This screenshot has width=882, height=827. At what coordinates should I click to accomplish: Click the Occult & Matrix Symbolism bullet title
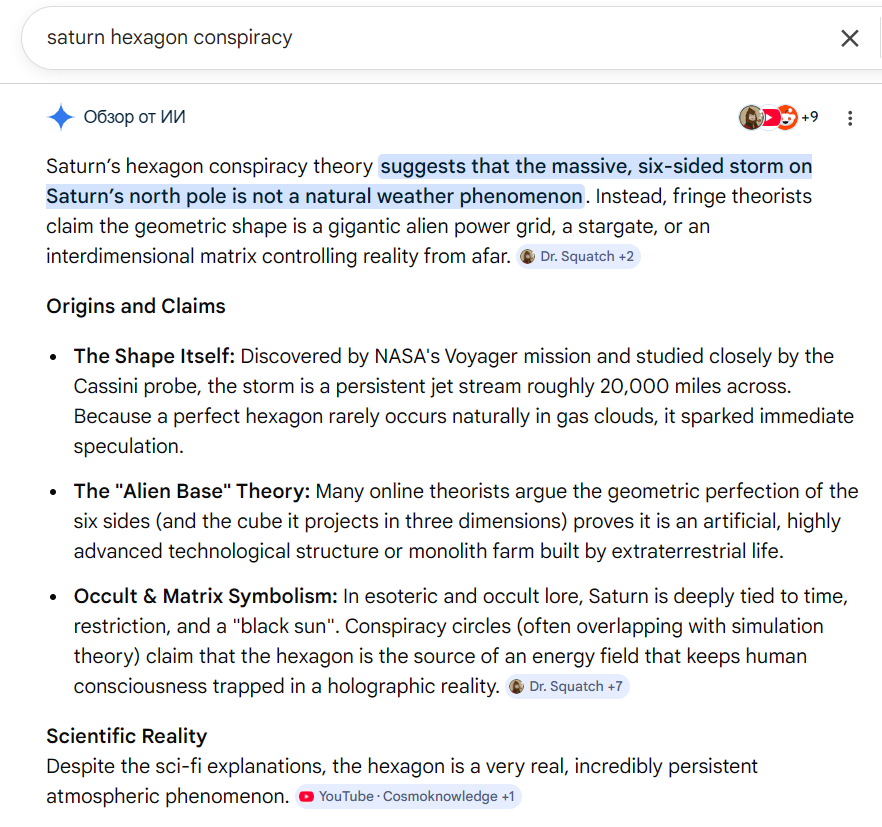click(x=205, y=596)
